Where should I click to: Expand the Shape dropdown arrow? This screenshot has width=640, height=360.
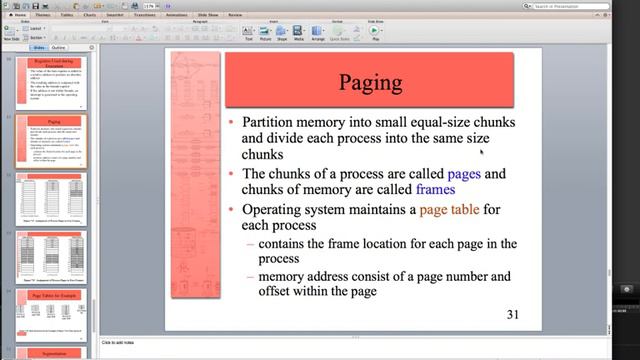287,31
